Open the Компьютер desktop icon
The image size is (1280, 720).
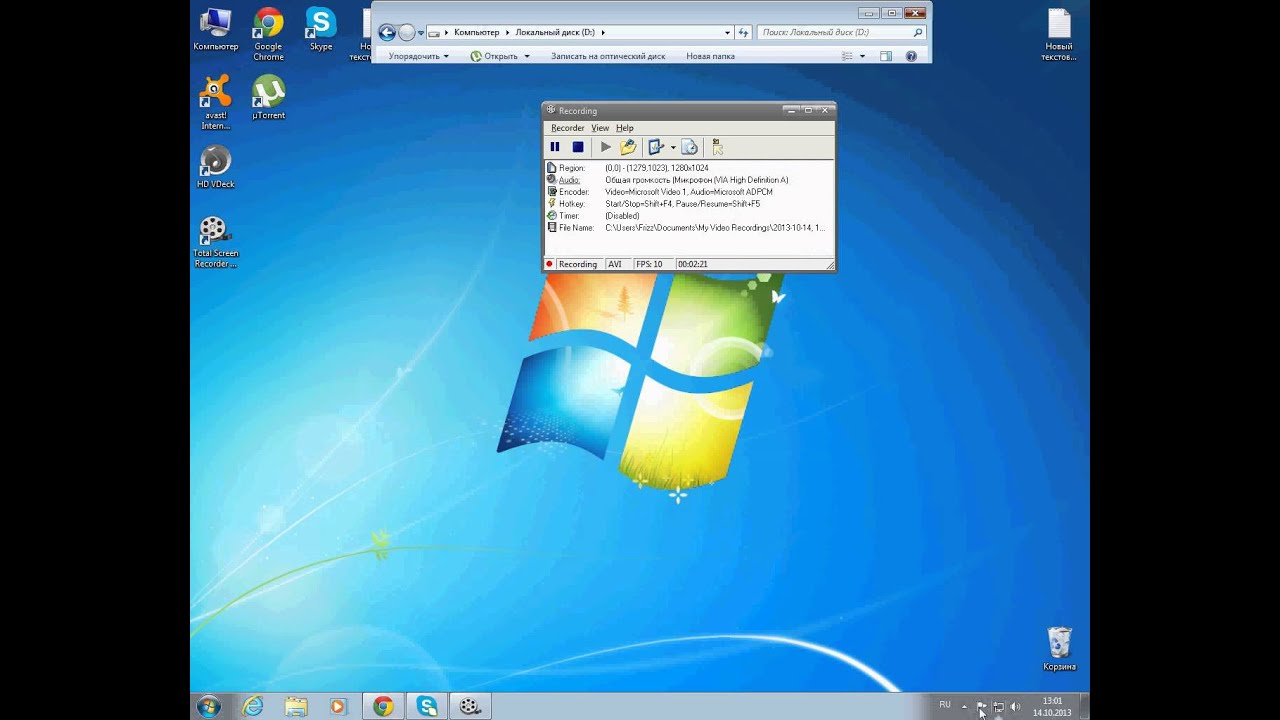(x=216, y=30)
